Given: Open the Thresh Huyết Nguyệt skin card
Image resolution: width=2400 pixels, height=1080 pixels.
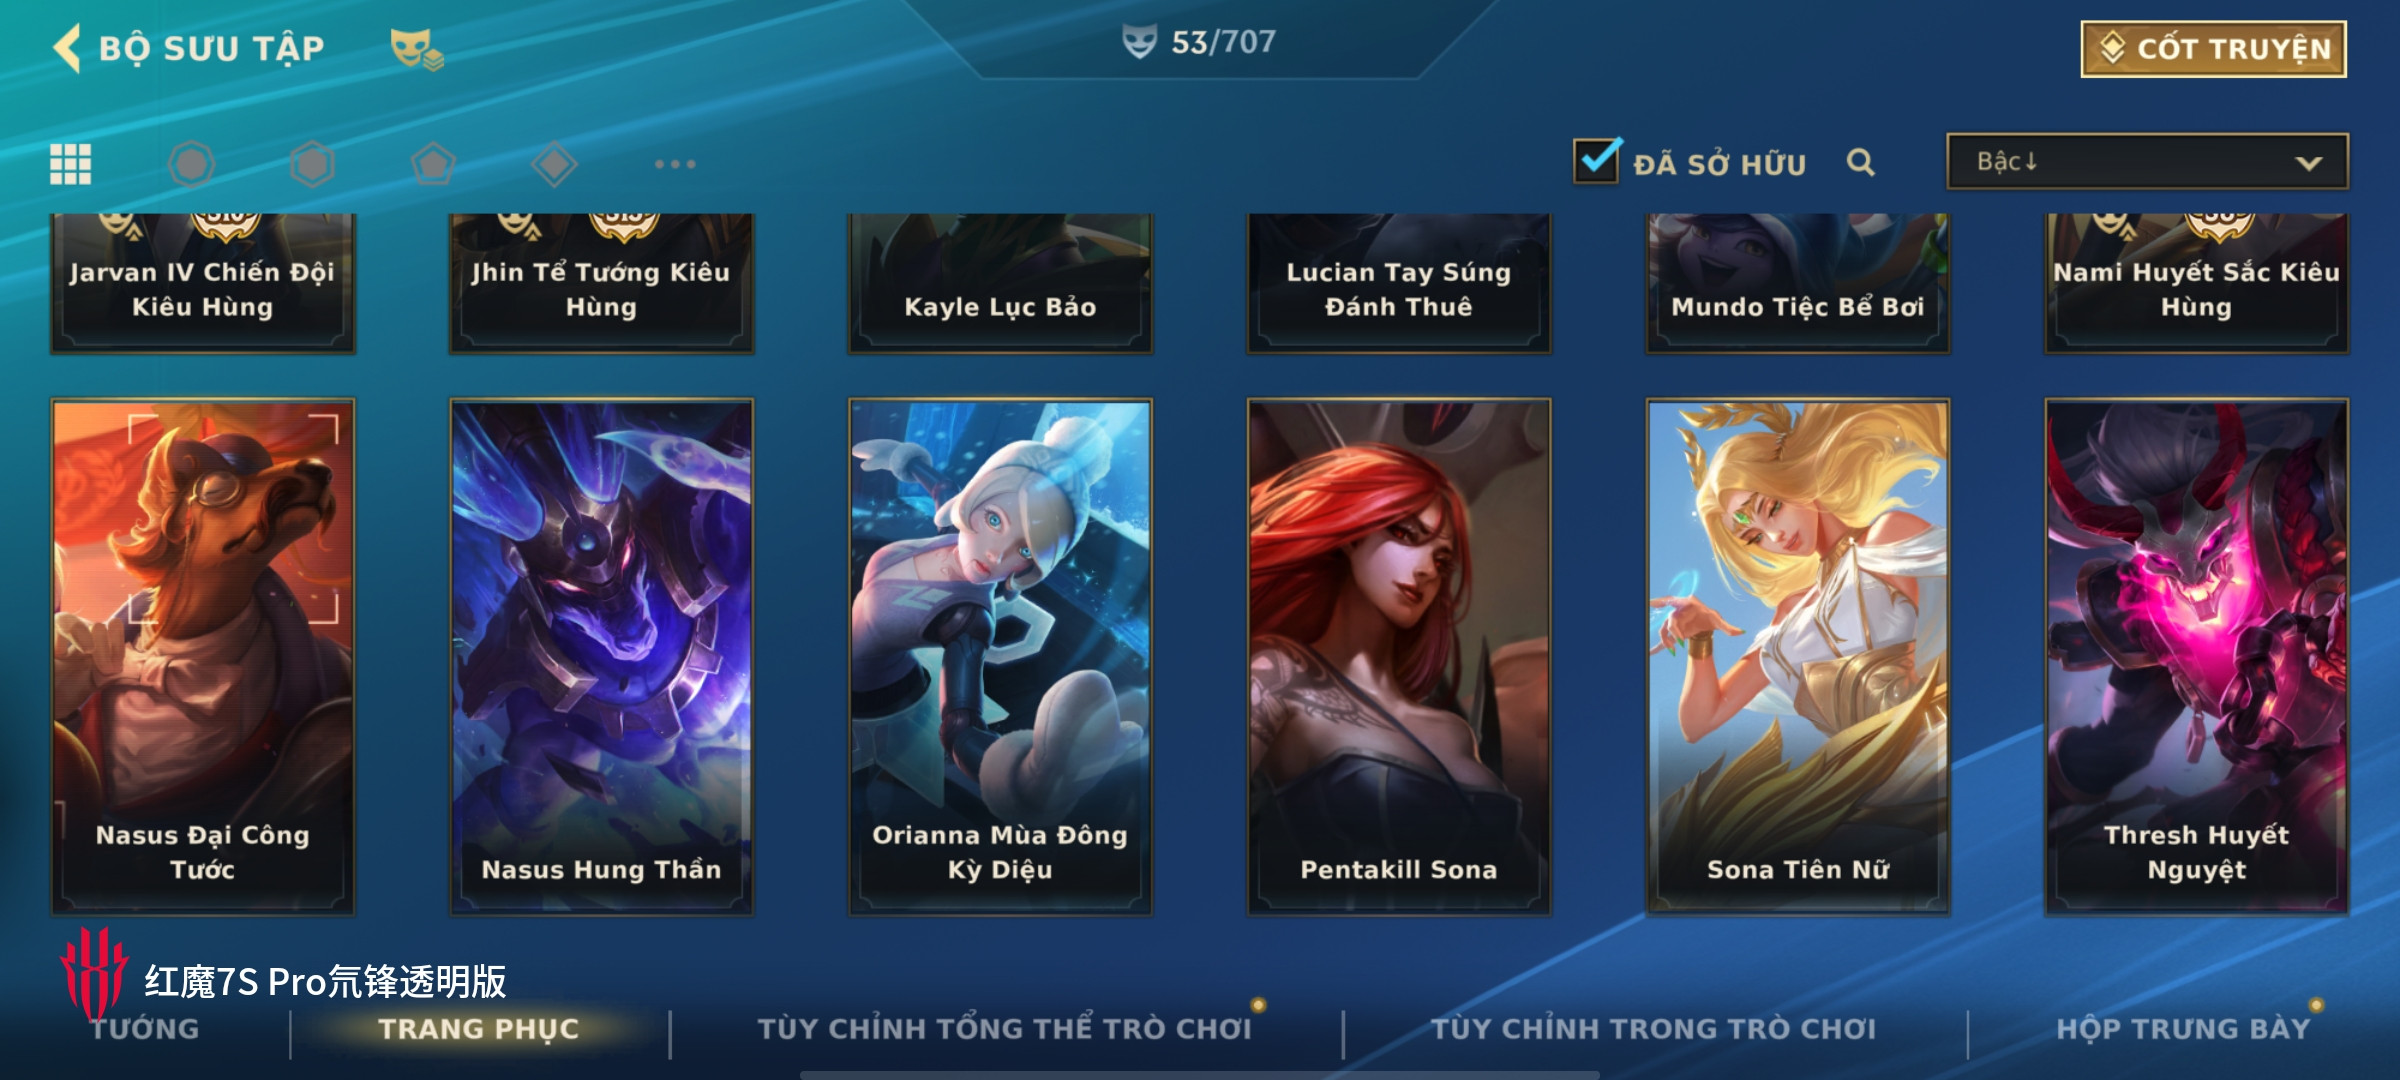Looking at the screenshot, I should click(x=2196, y=657).
